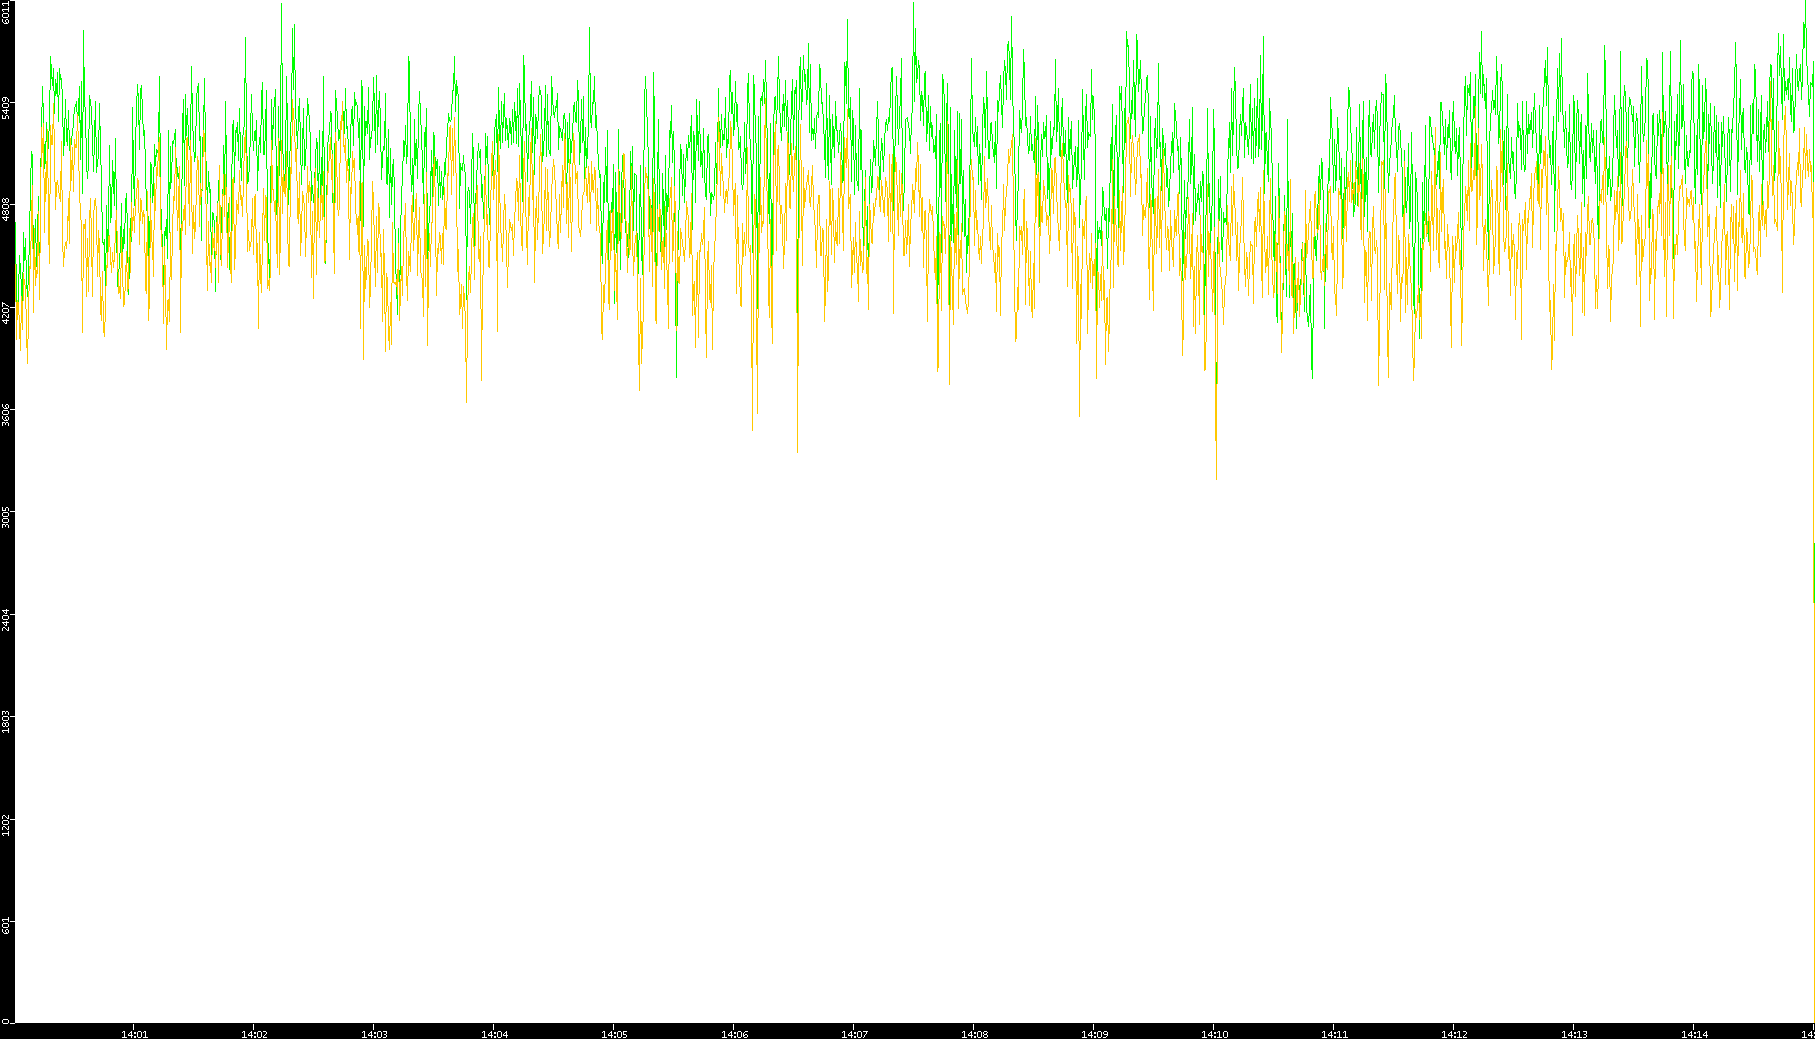Click the 14:13 time axis label

coord(1574,1034)
